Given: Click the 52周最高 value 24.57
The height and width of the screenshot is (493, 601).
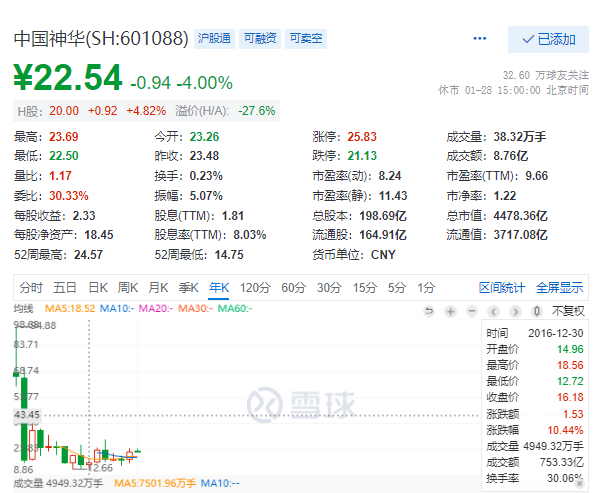Looking at the screenshot, I should coord(88,255).
